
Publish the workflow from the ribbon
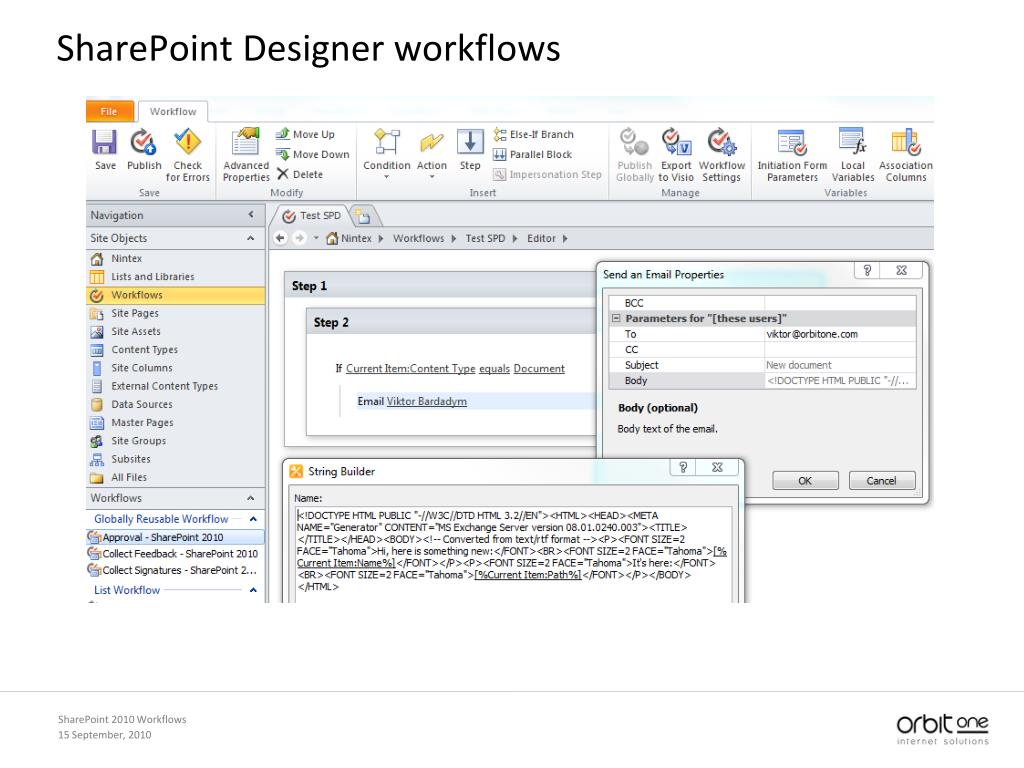[x=144, y=150]
